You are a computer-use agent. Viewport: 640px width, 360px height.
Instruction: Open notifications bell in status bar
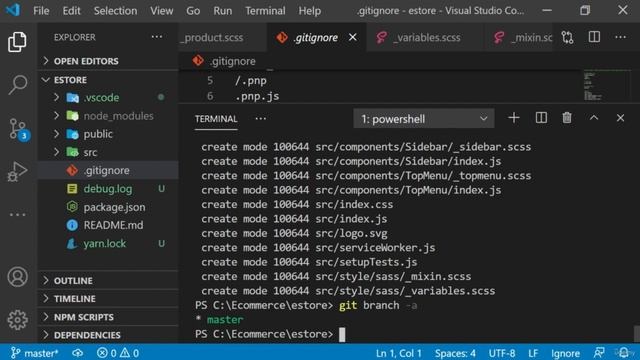[624, 353]
